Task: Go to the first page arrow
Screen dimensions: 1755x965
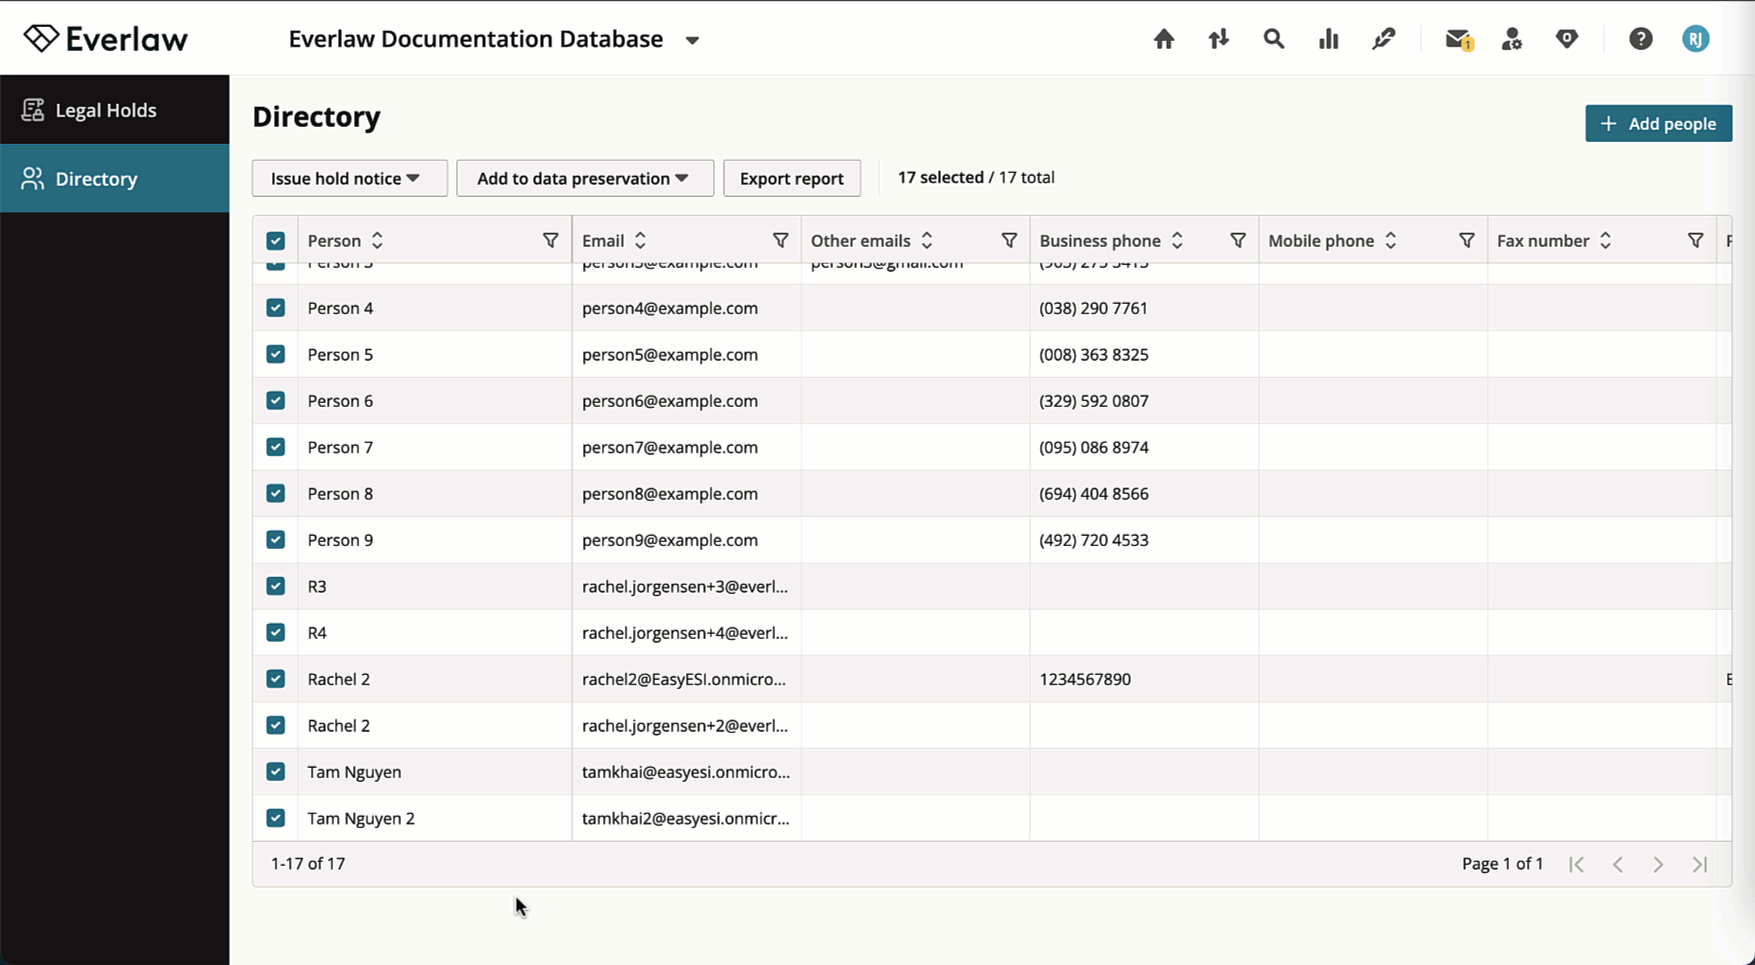Action: coord(1576,864)
